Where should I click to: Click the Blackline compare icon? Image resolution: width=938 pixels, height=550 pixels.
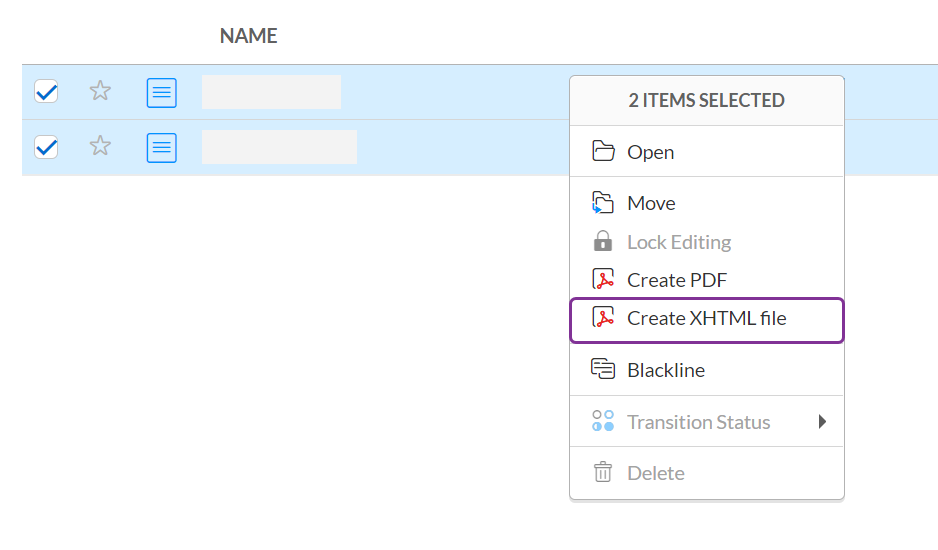(x=603, y=369)
